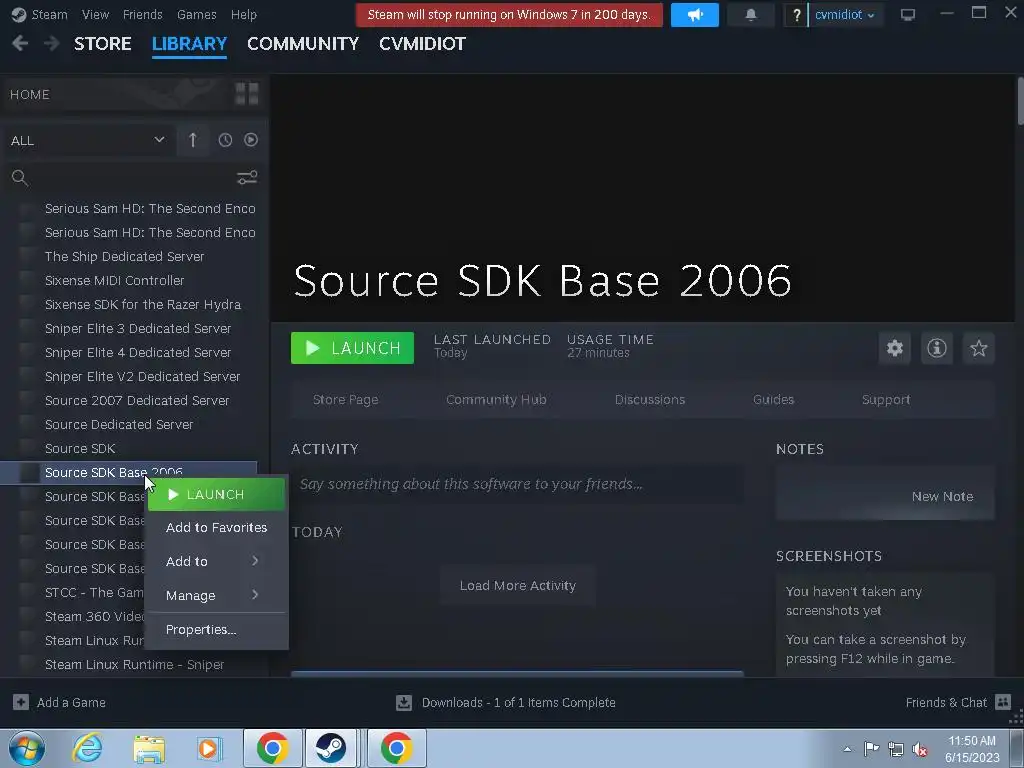Select Add to Favorites in context menu
1024x768 pixels.
pos(216,527)
